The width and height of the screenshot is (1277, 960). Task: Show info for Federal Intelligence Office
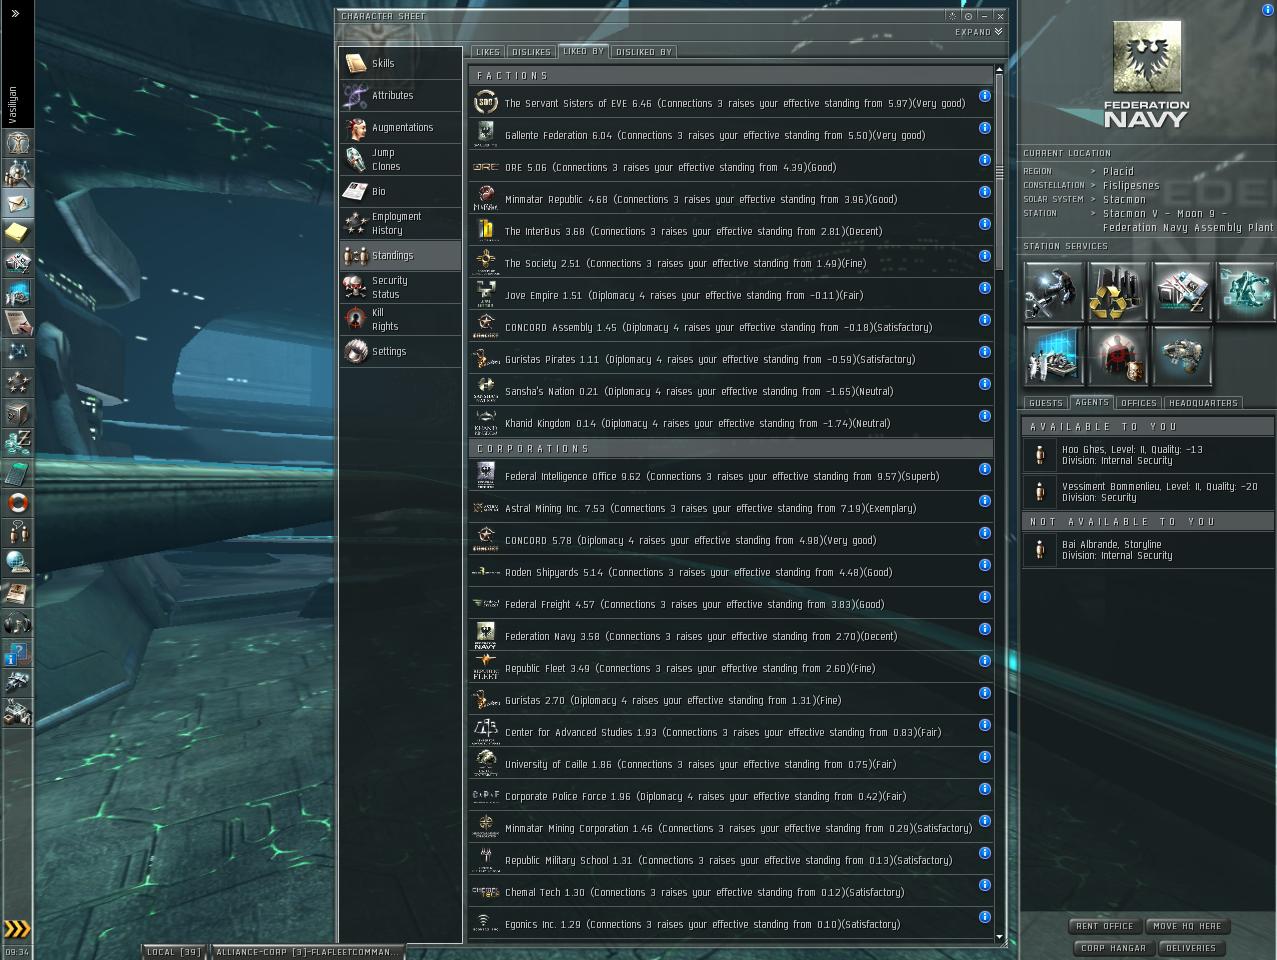point(984,469)
